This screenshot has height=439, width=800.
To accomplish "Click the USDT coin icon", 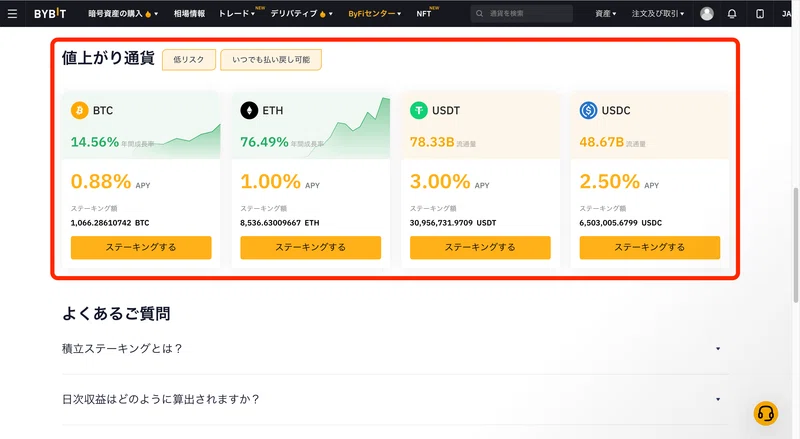I will click(419, 110).
